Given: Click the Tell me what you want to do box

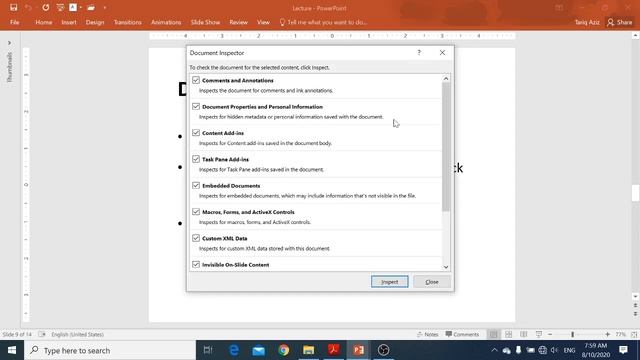Looking at the screenshot, I should tap(323, 22).
